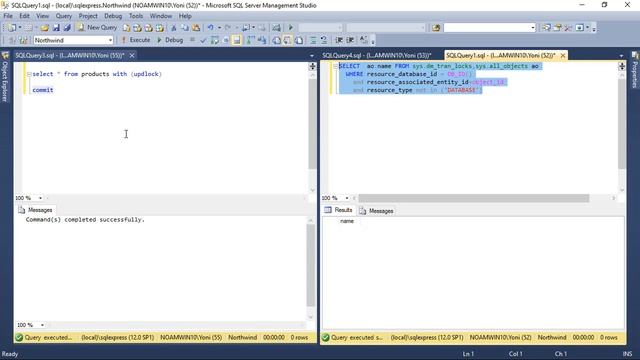Select the Results tab in right pane
640x360 pixels.
point(338,210)
